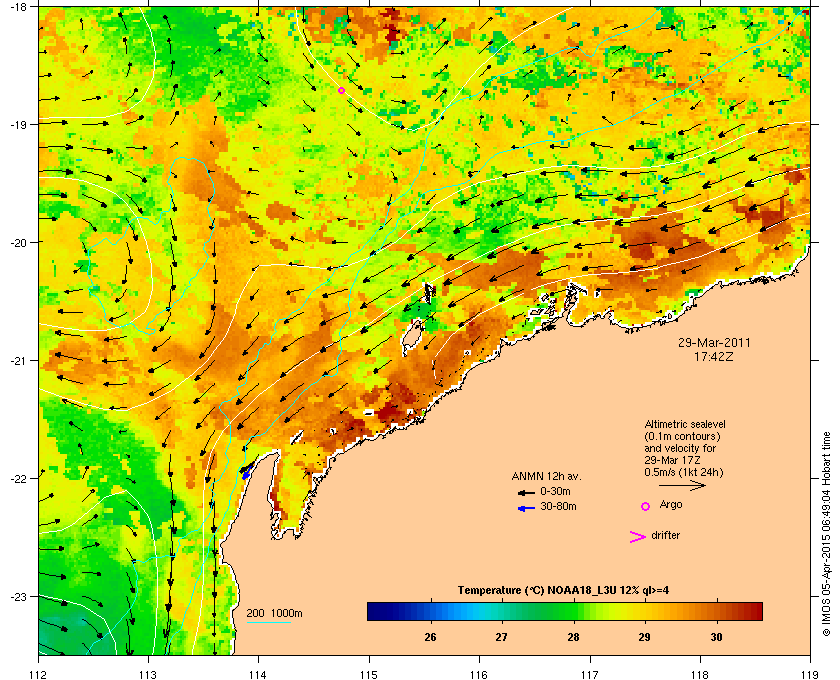The height and width of the screenshot is (680, 840).
Task: Click the Argo legend label
Action: tap(671, 505)
